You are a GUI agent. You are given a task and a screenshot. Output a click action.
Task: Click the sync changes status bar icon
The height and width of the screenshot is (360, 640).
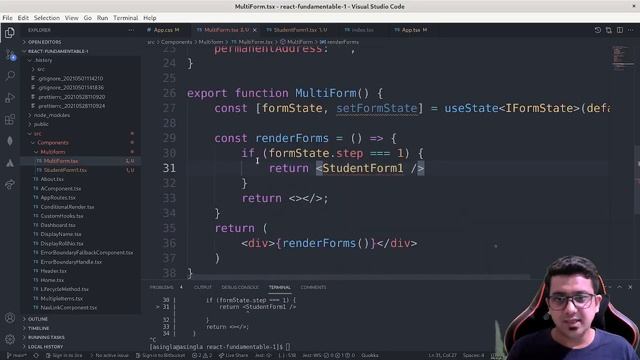pos(36,356)
